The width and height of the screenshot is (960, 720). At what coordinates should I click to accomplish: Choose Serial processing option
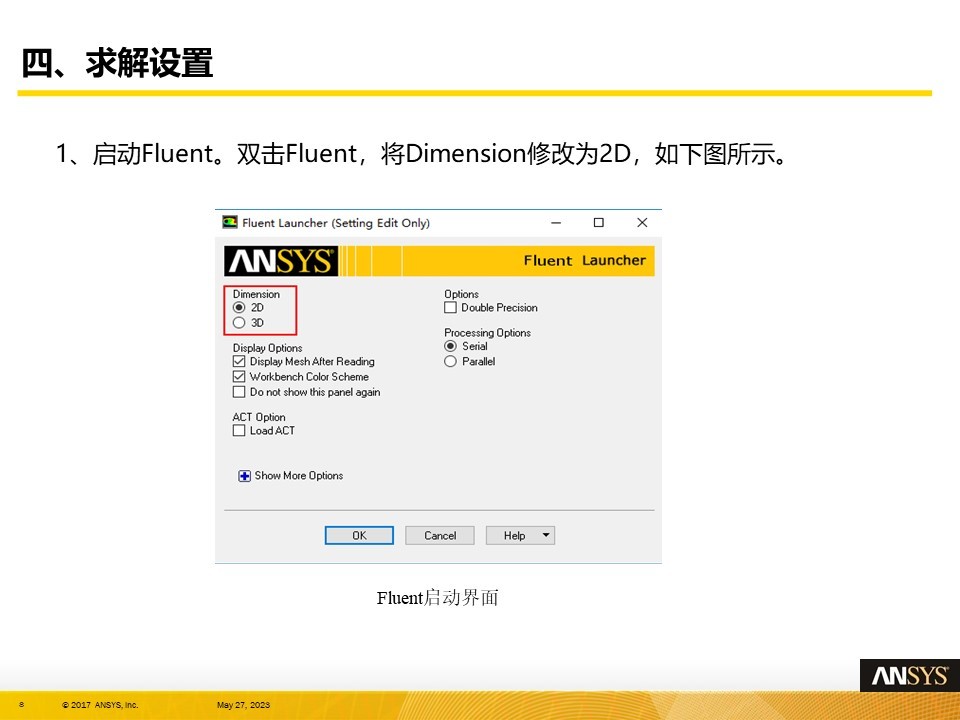click(451, 346)
